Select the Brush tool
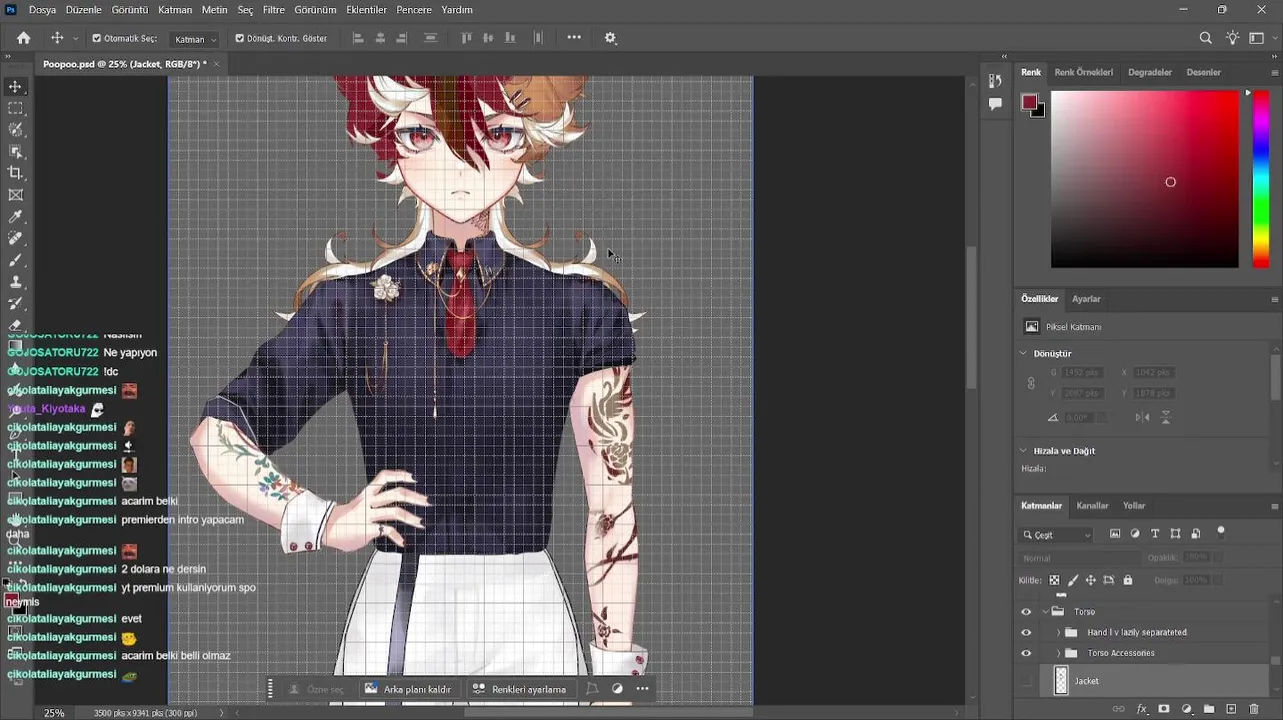This screenshot has height=720, width=1283. click(15, 260)
